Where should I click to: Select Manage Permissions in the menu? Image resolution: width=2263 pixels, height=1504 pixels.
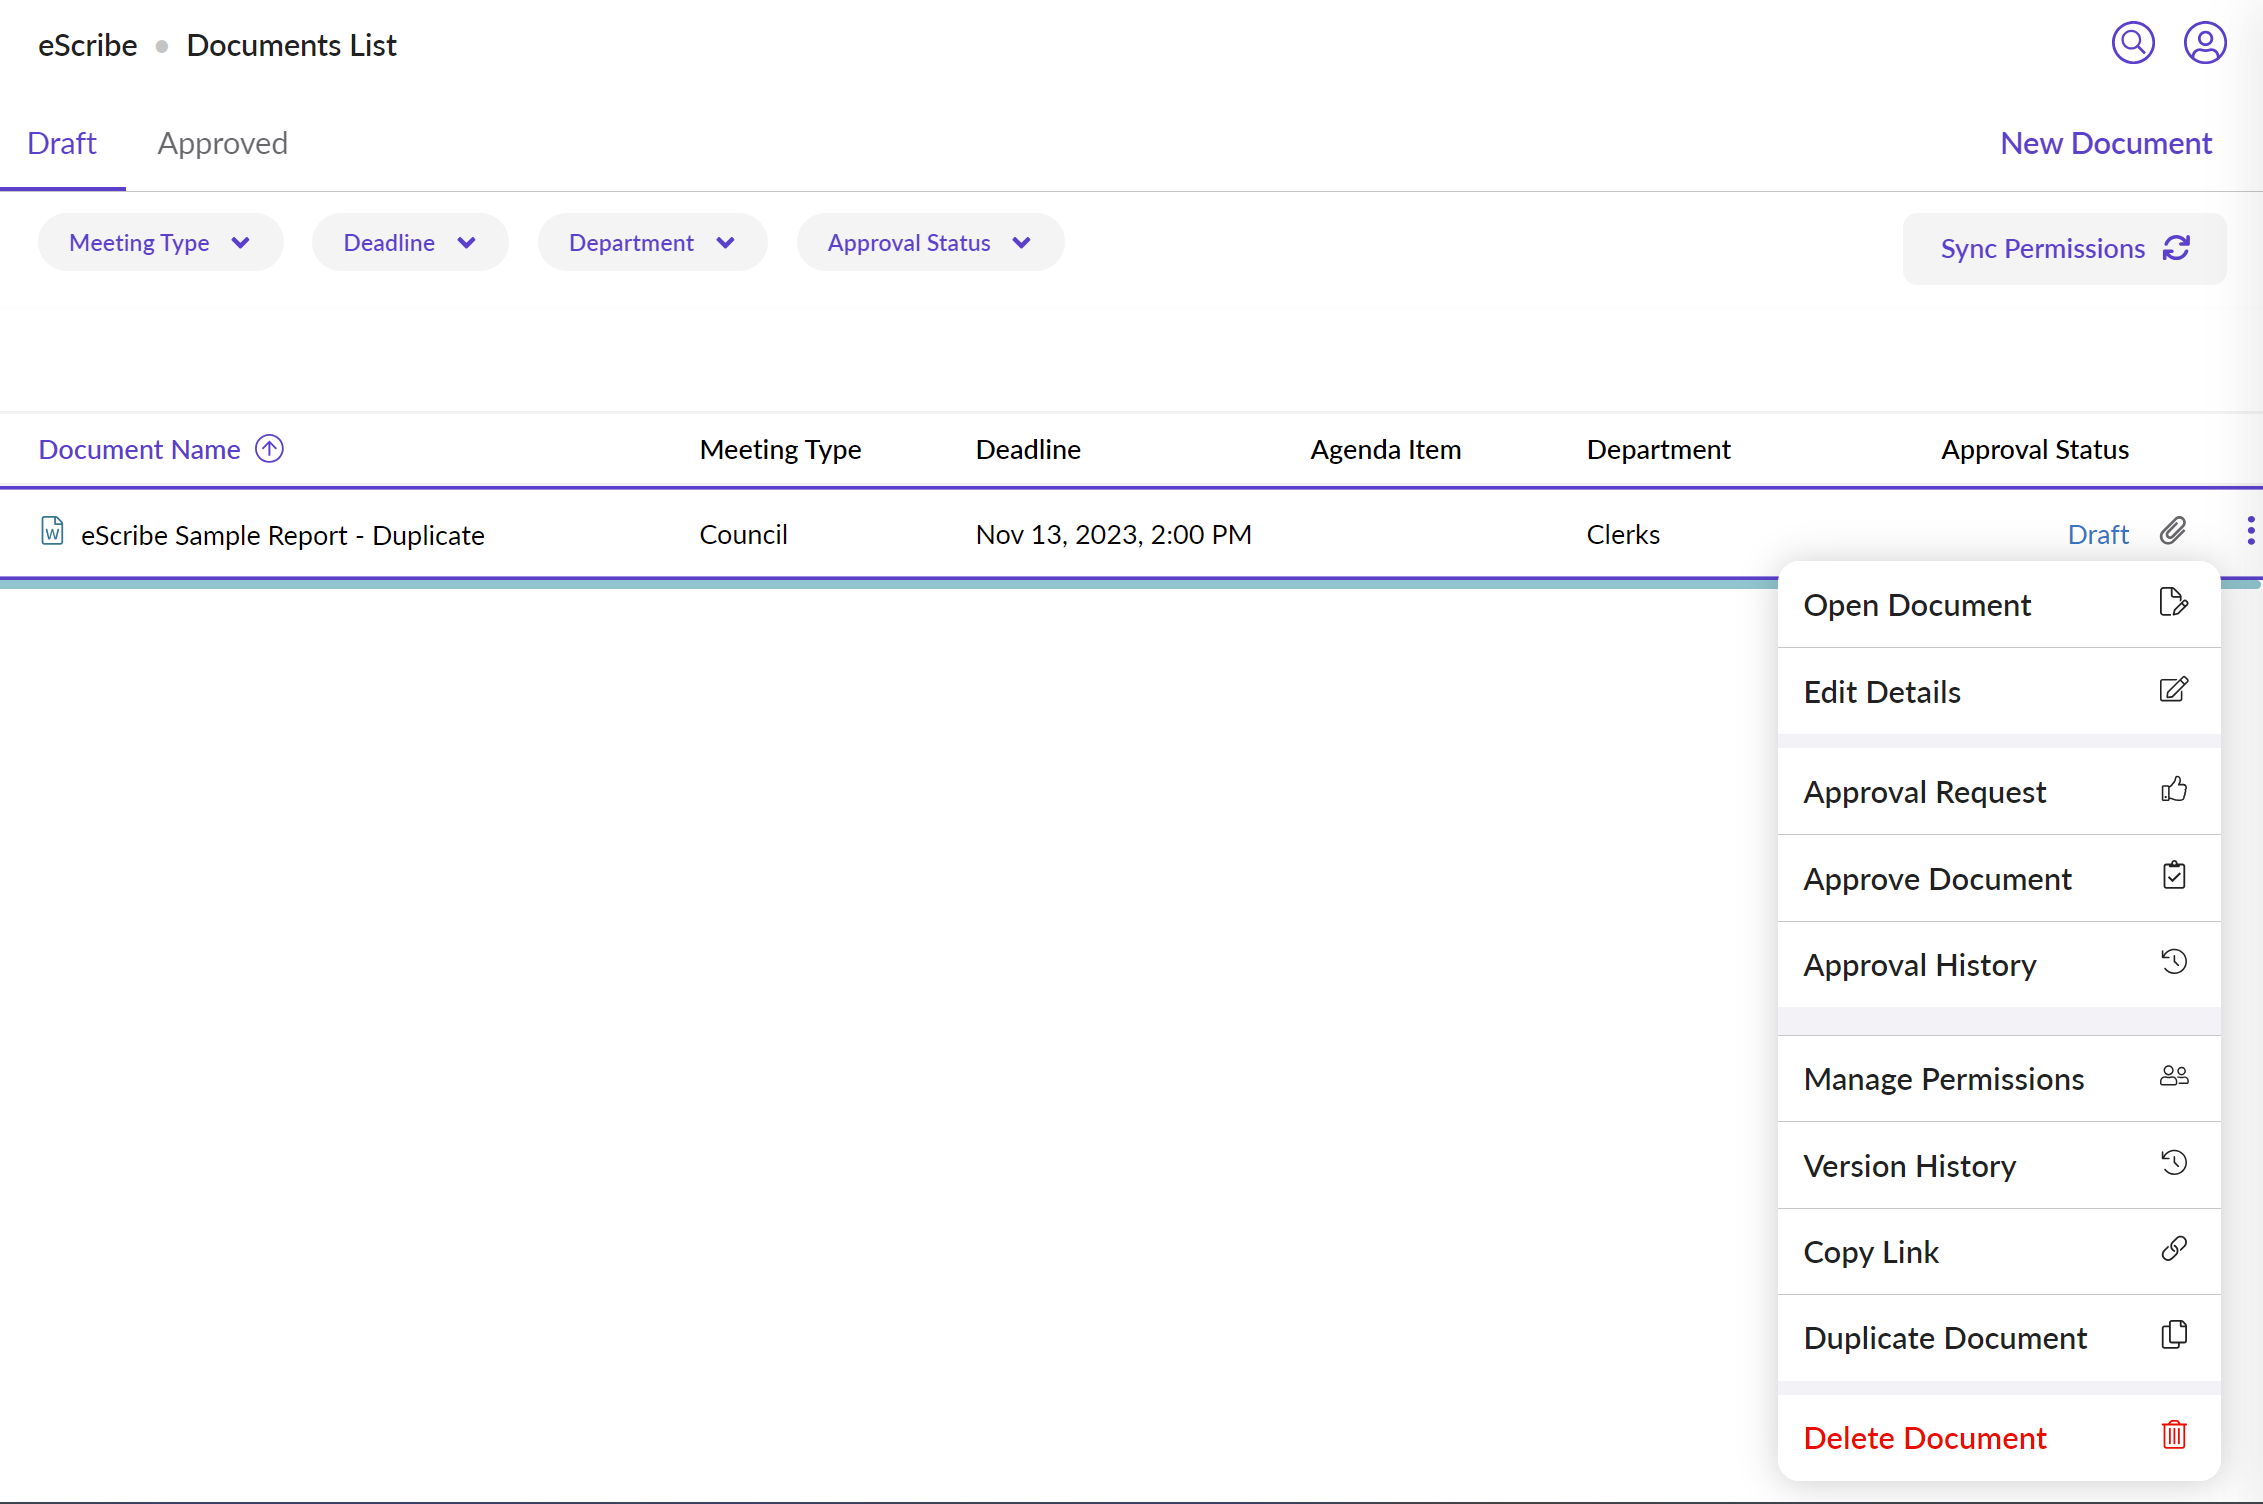click(x=1944, y=1079)
